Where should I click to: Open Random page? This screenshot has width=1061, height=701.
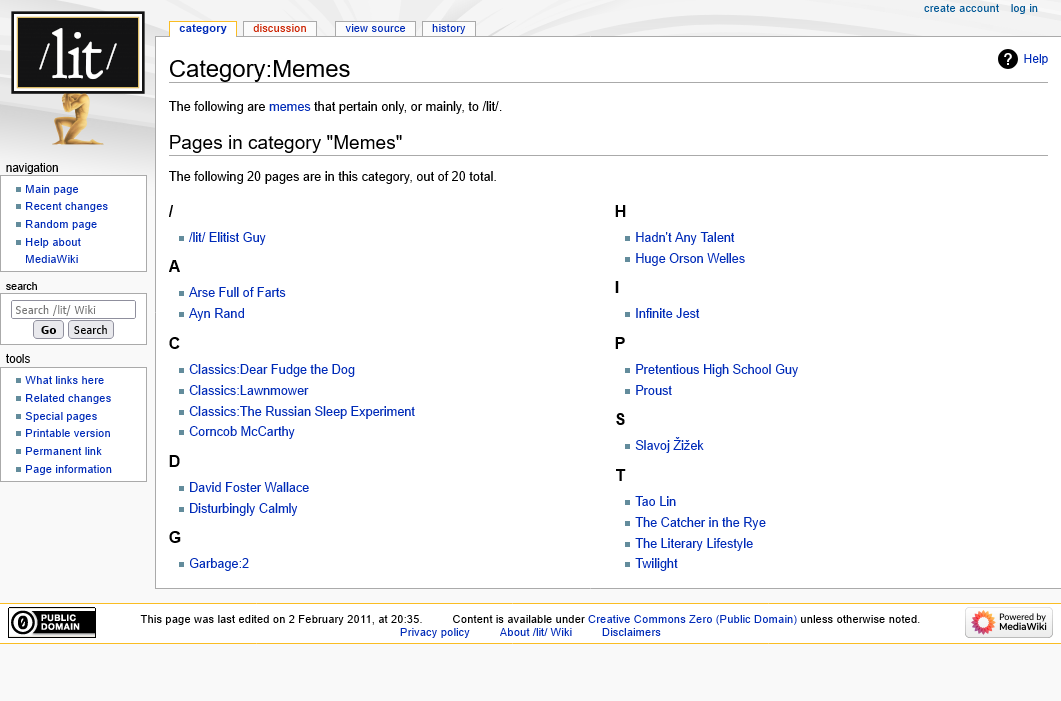pos(61,224)
